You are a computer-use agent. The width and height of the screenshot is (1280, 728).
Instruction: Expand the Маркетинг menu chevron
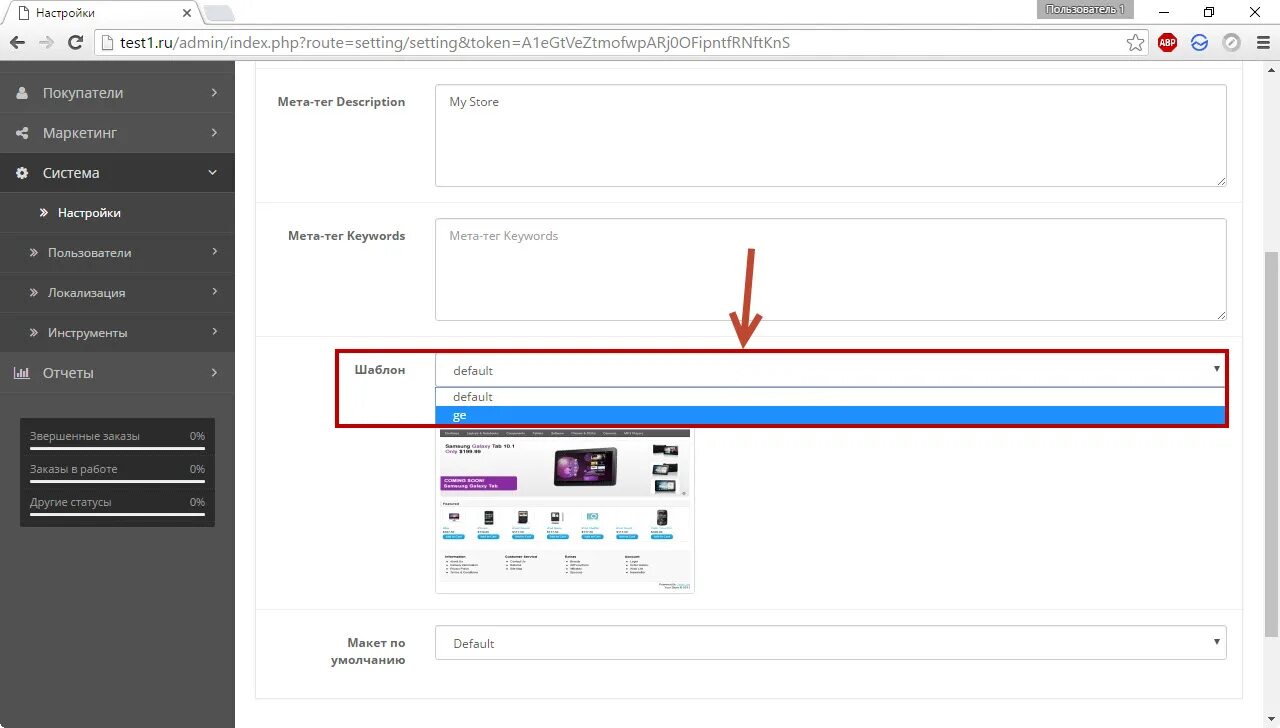[214, 133]
